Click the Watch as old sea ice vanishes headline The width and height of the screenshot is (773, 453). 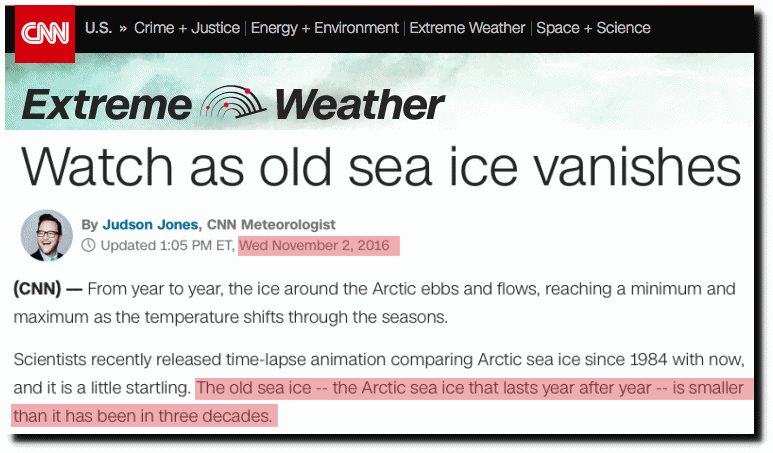point(381,167)
